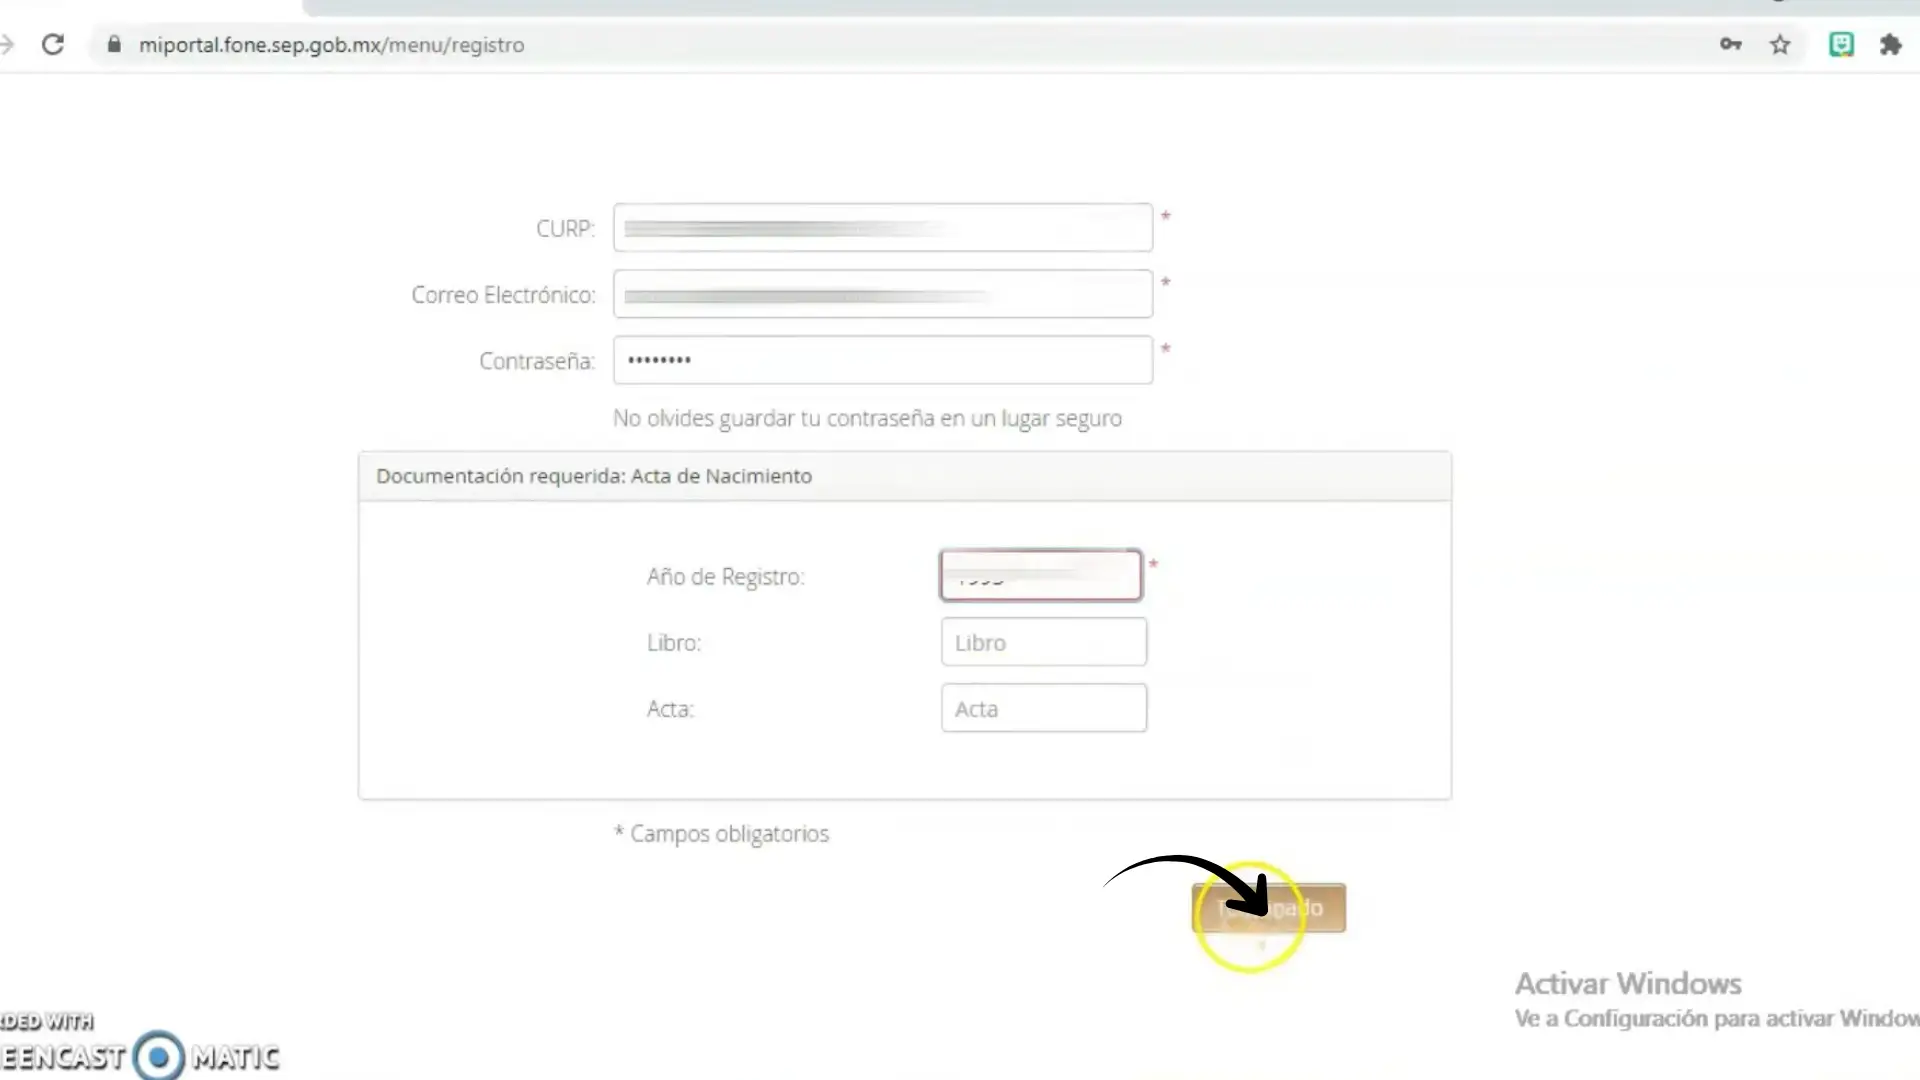Viewport: 1920px width, 1080px height.
Task: Click the 'Contraseña:' label
Action: coord(537,361)
